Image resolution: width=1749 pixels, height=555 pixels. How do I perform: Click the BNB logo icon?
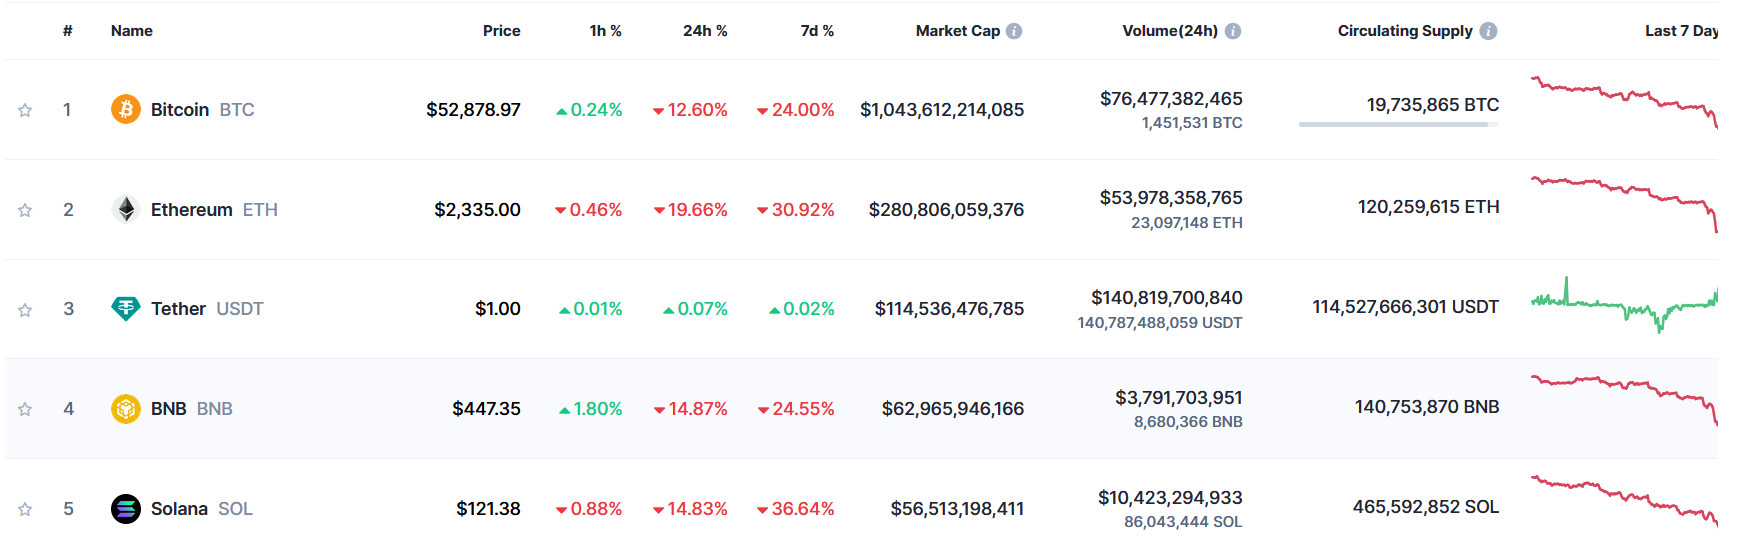pyautogui.click(x=125, y=409)
